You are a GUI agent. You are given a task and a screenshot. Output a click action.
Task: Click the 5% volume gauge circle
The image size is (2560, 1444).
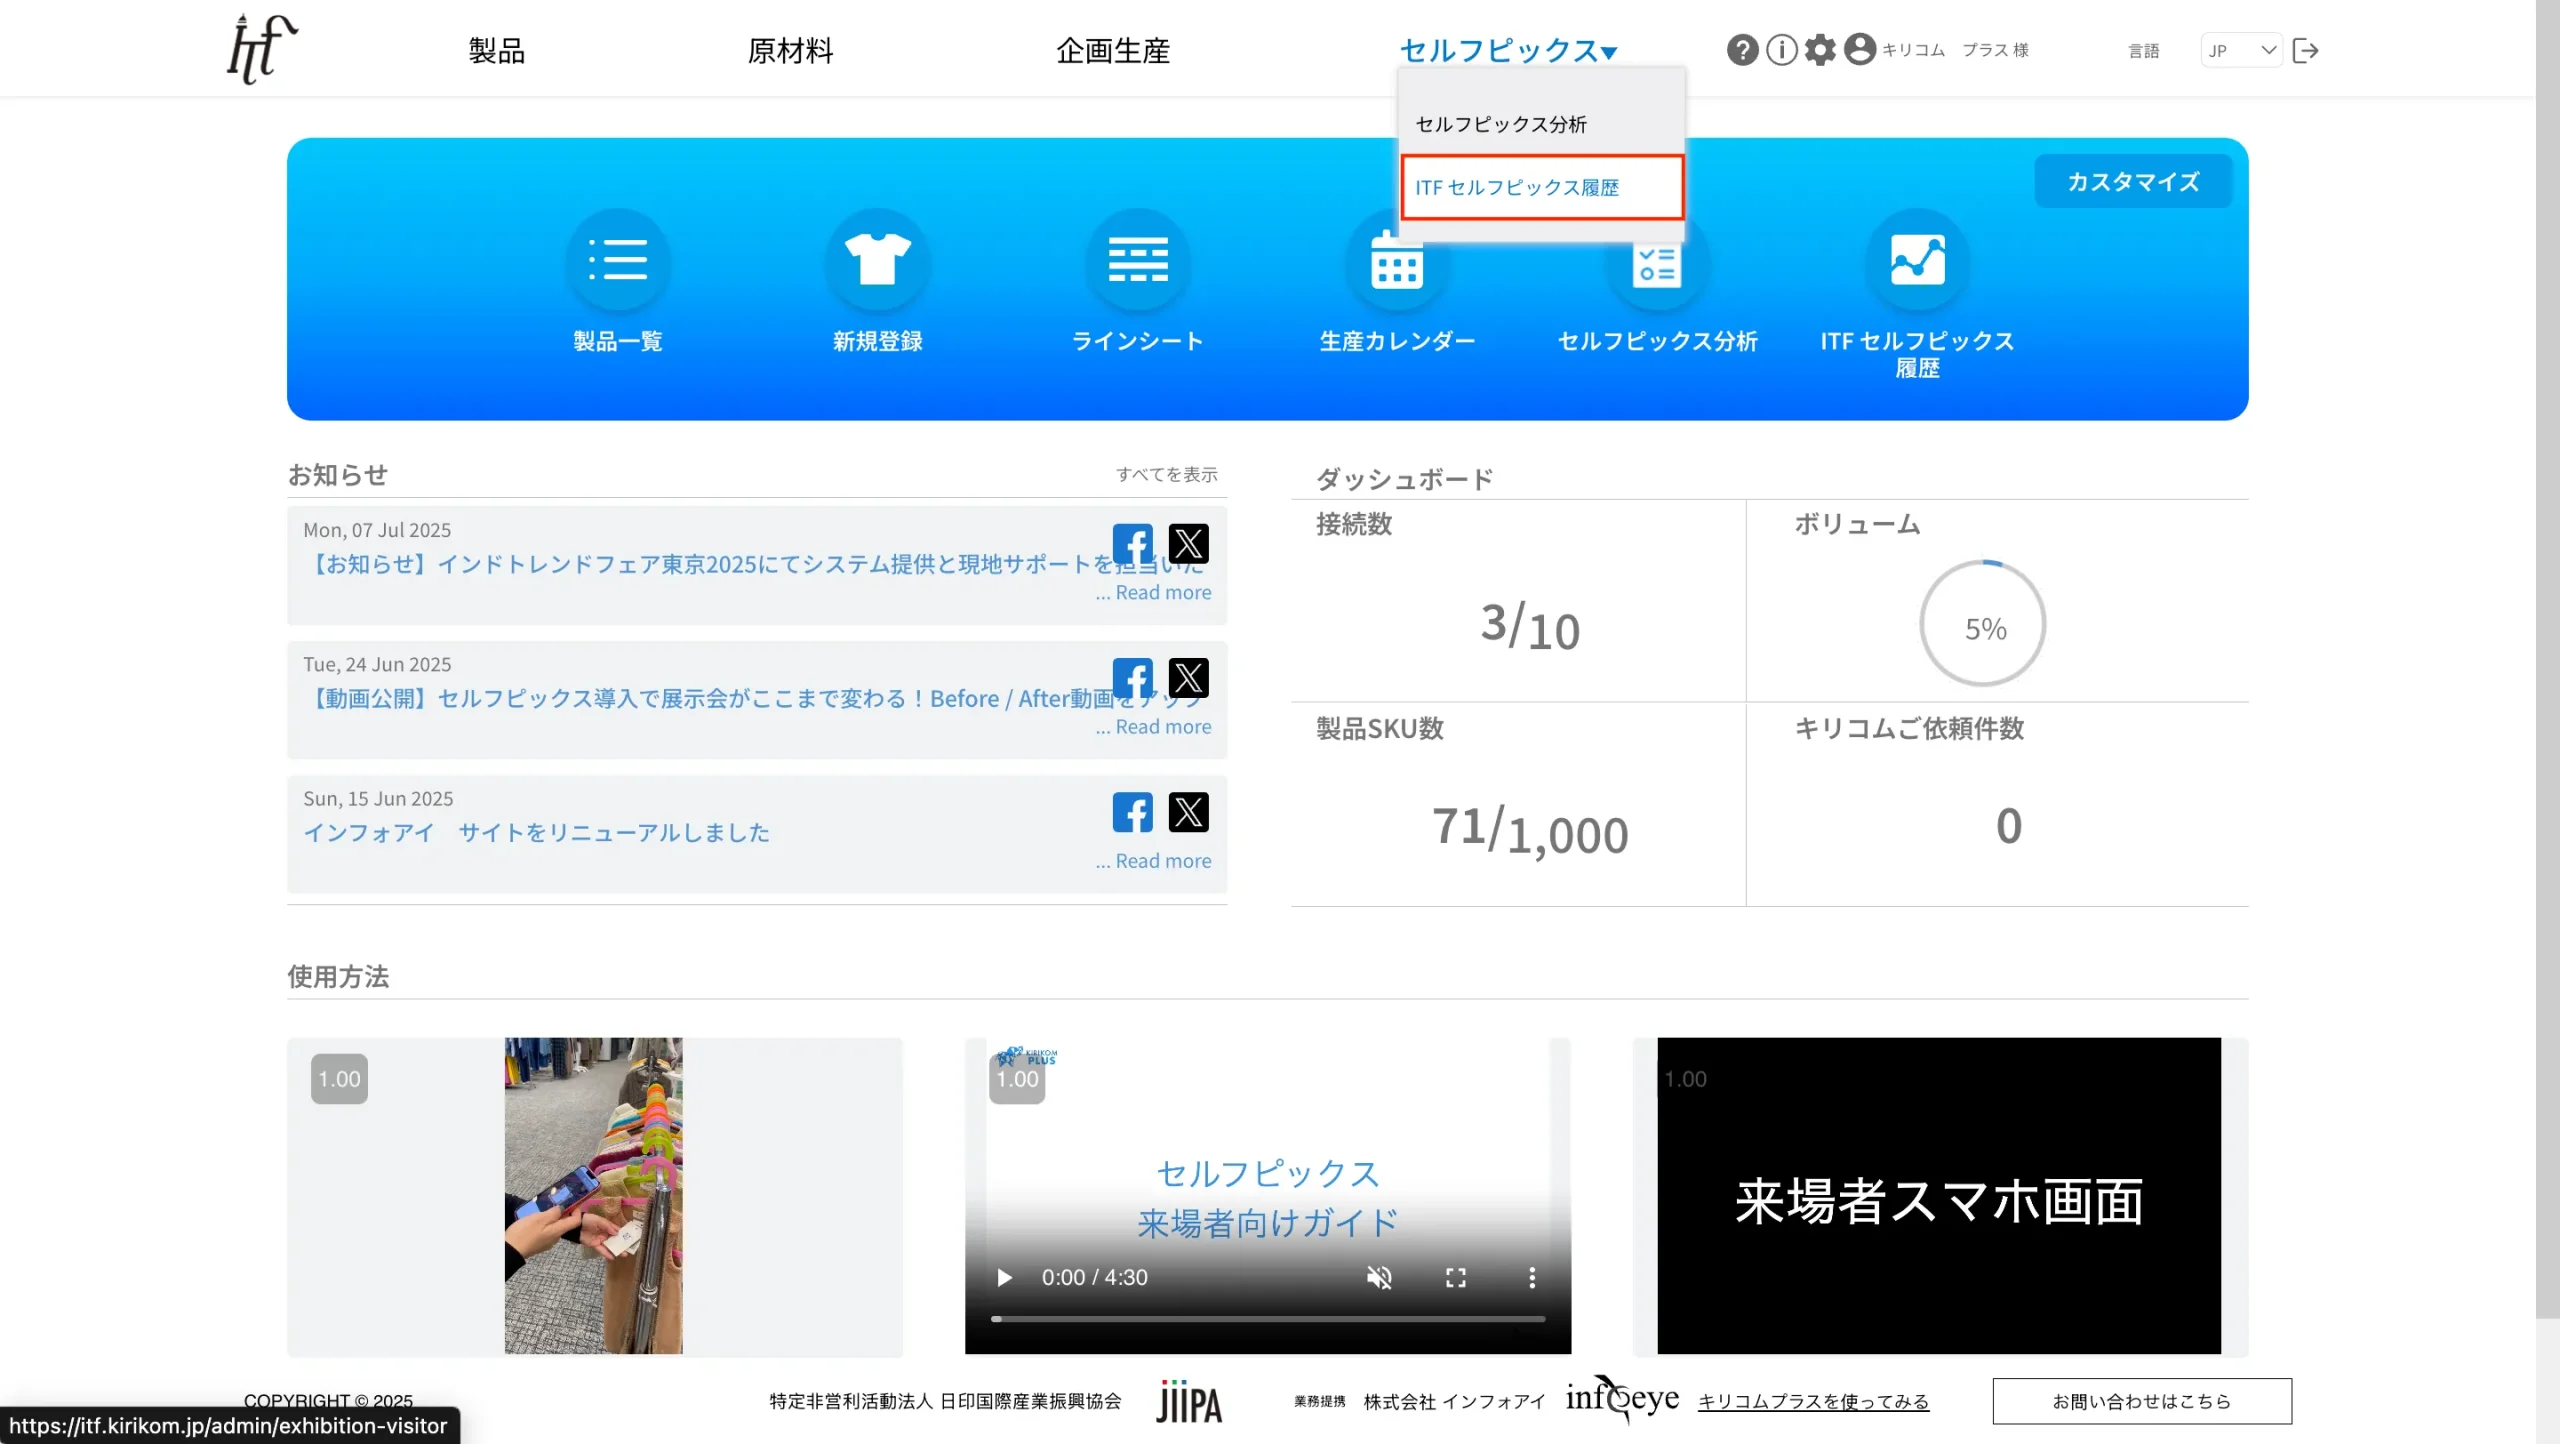pyautogui.click(x=1982, y=624)
